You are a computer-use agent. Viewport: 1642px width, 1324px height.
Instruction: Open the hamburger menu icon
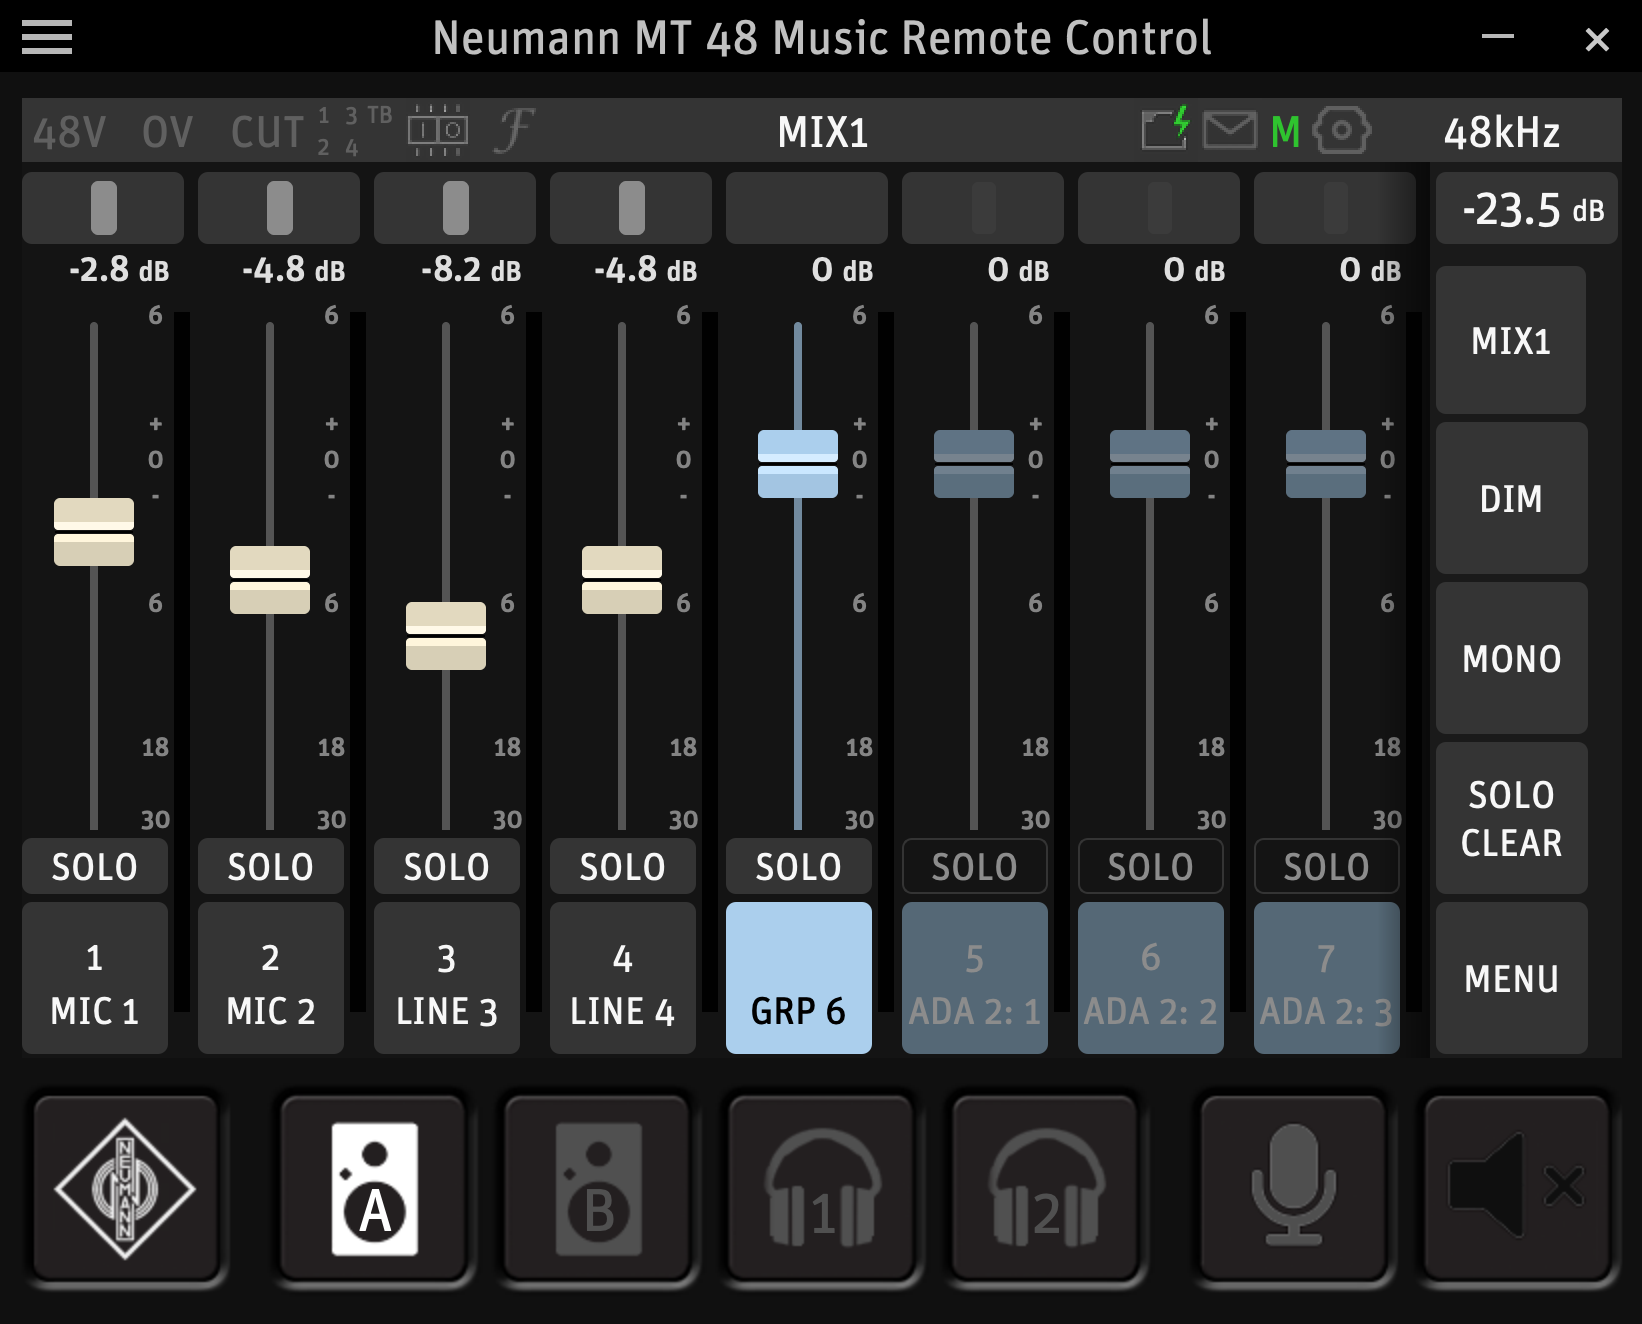(x=46, y=38)
